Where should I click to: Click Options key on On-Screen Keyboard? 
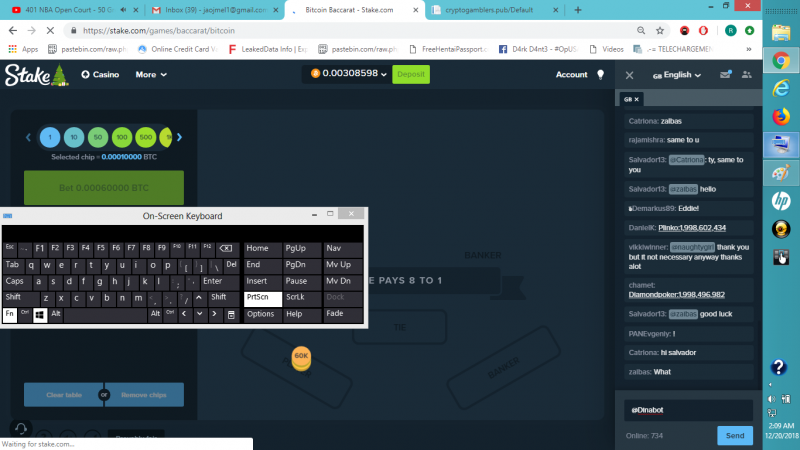pos(263,314)
